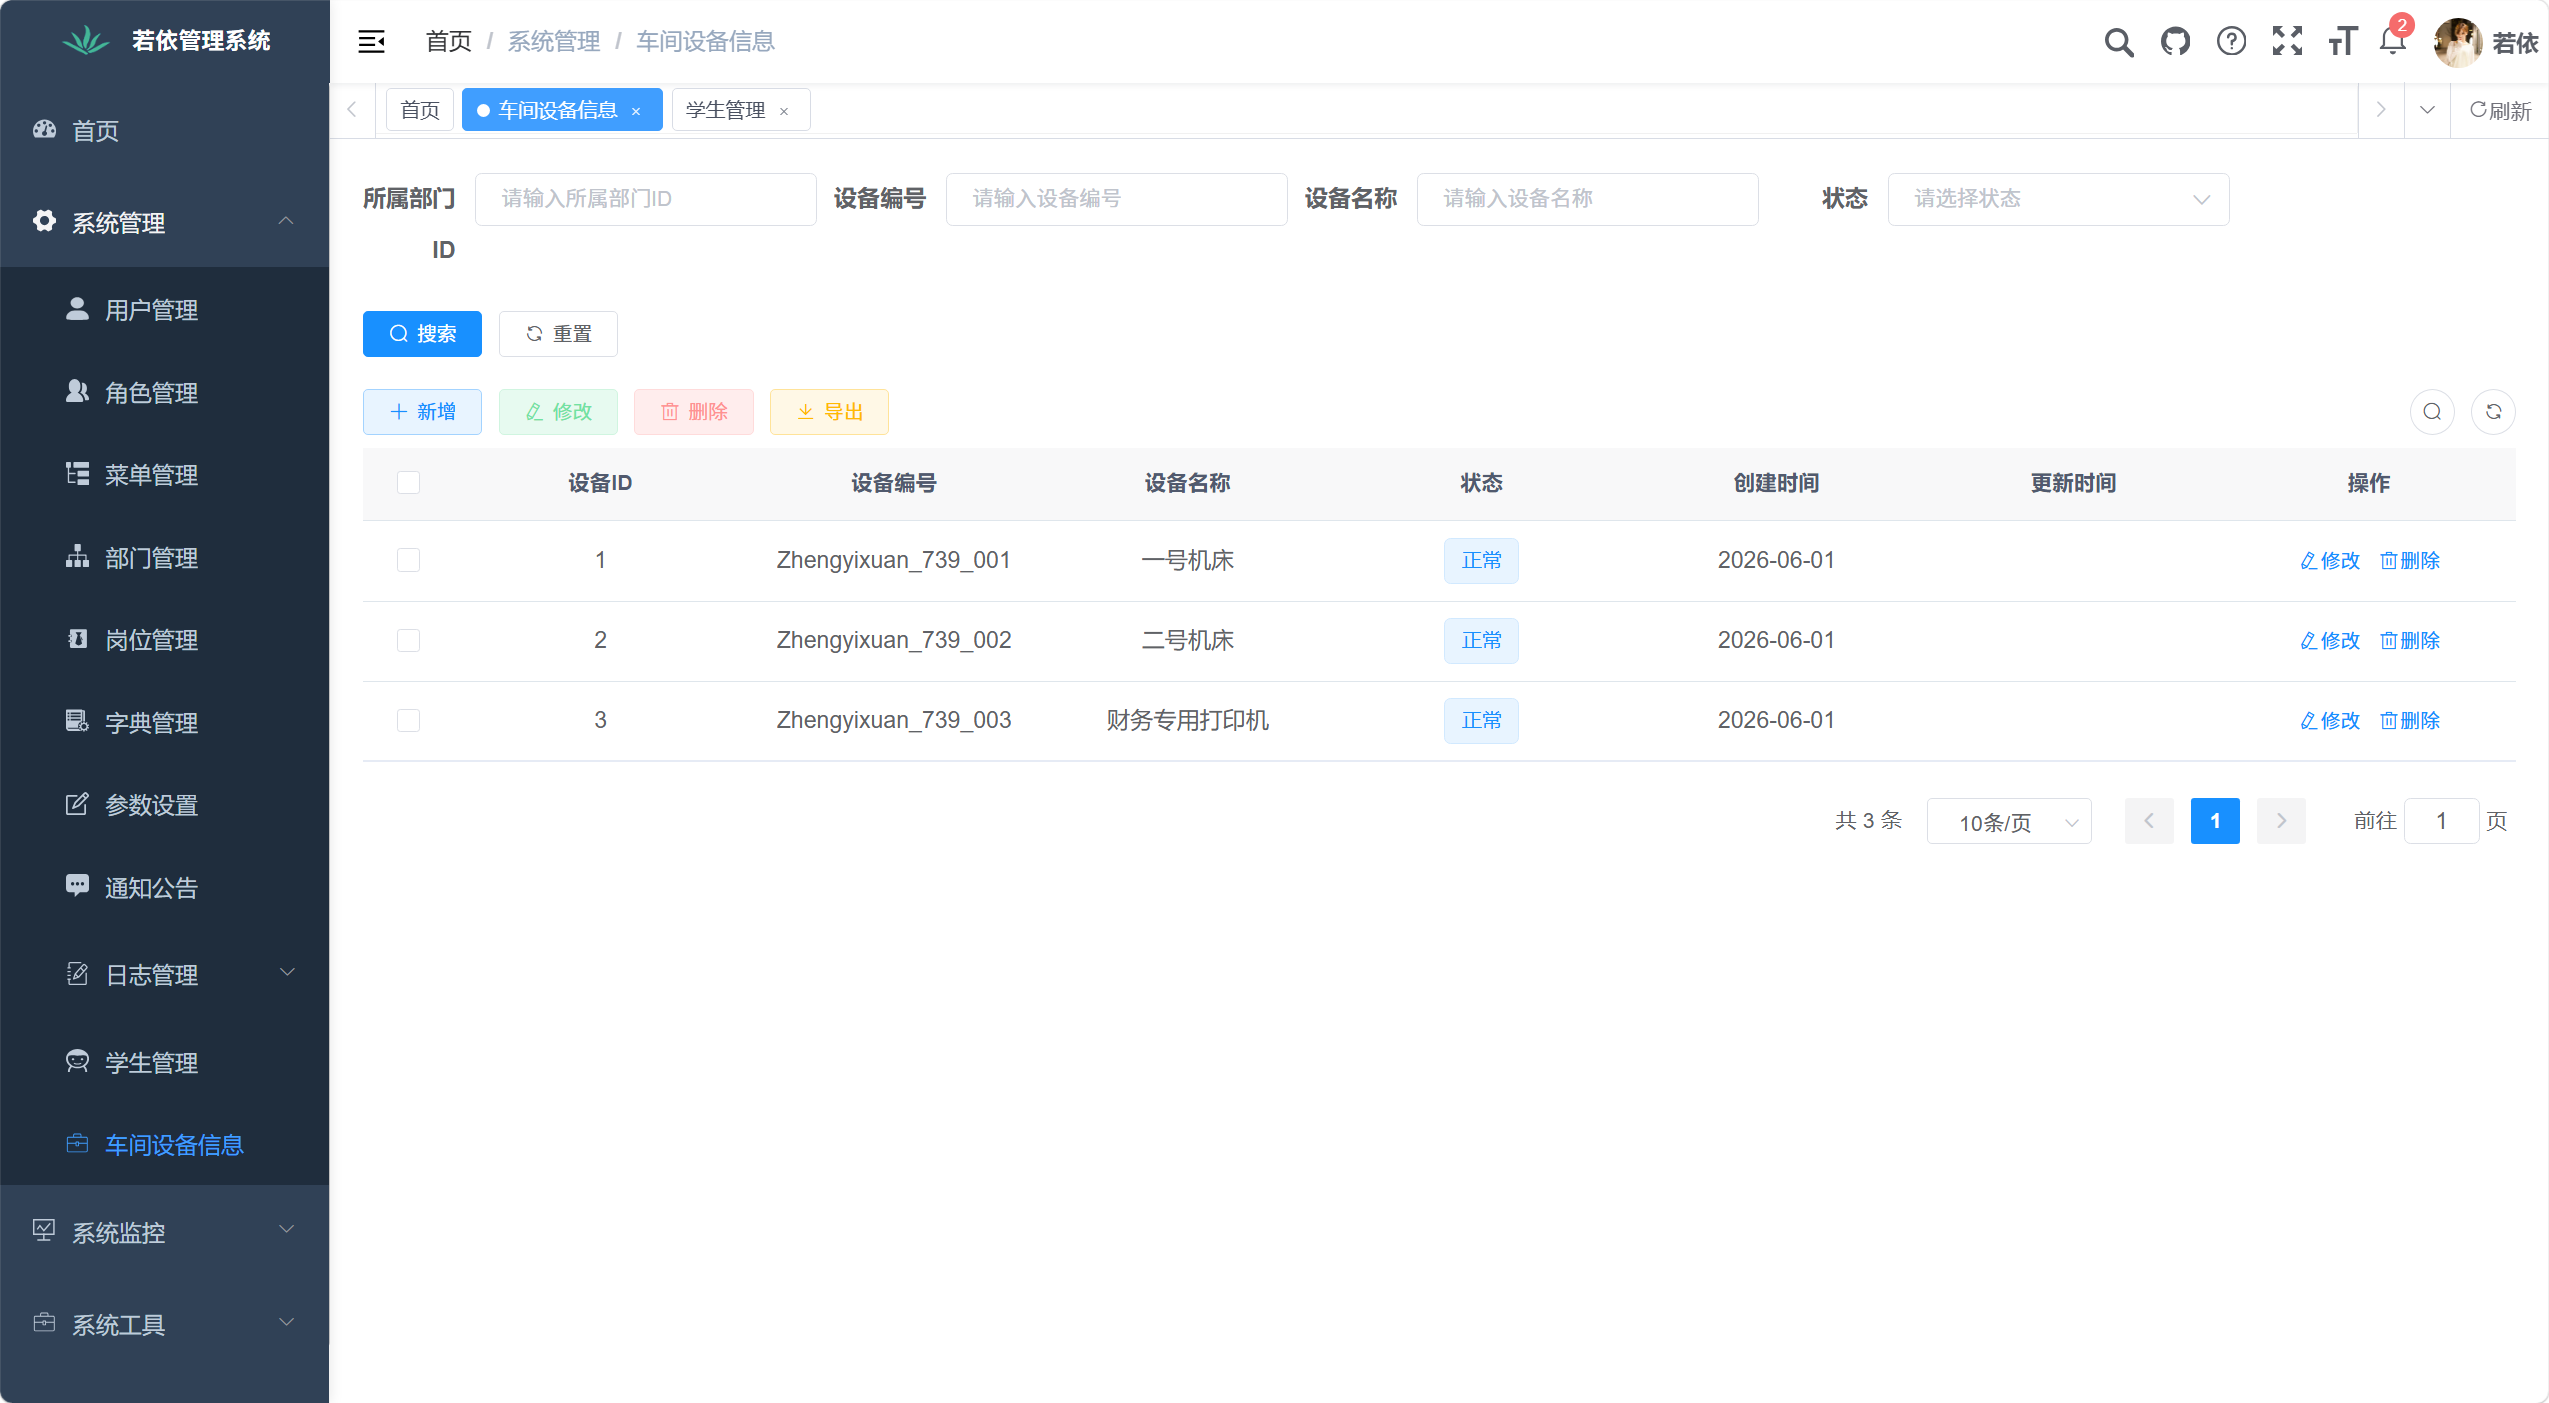This screenshot has width=2549, height=1403.
Task: Open 角色管理 in the sidebar
Action: (x=165, y=393)
